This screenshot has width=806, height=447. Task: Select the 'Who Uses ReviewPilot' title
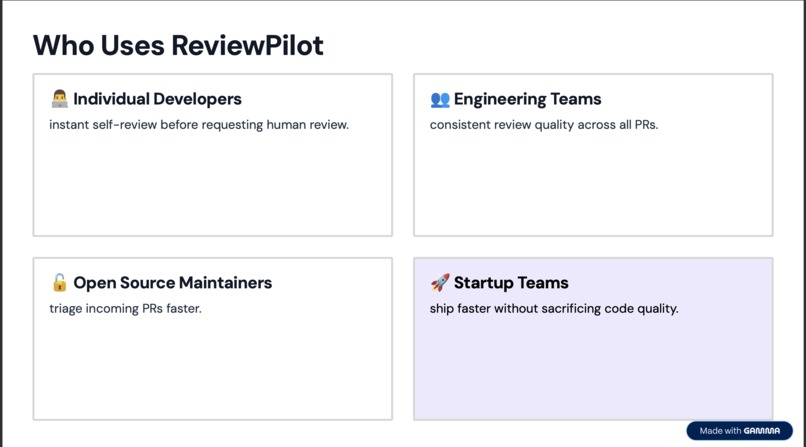coord(178,45)
